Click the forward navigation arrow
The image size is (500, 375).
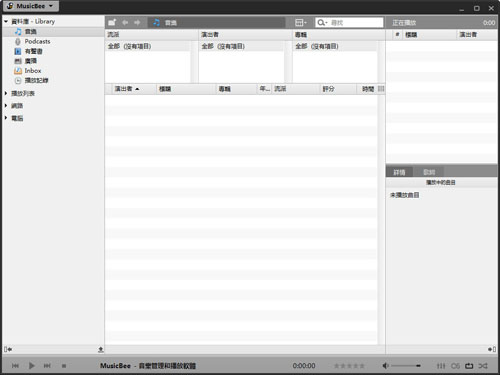137,22
